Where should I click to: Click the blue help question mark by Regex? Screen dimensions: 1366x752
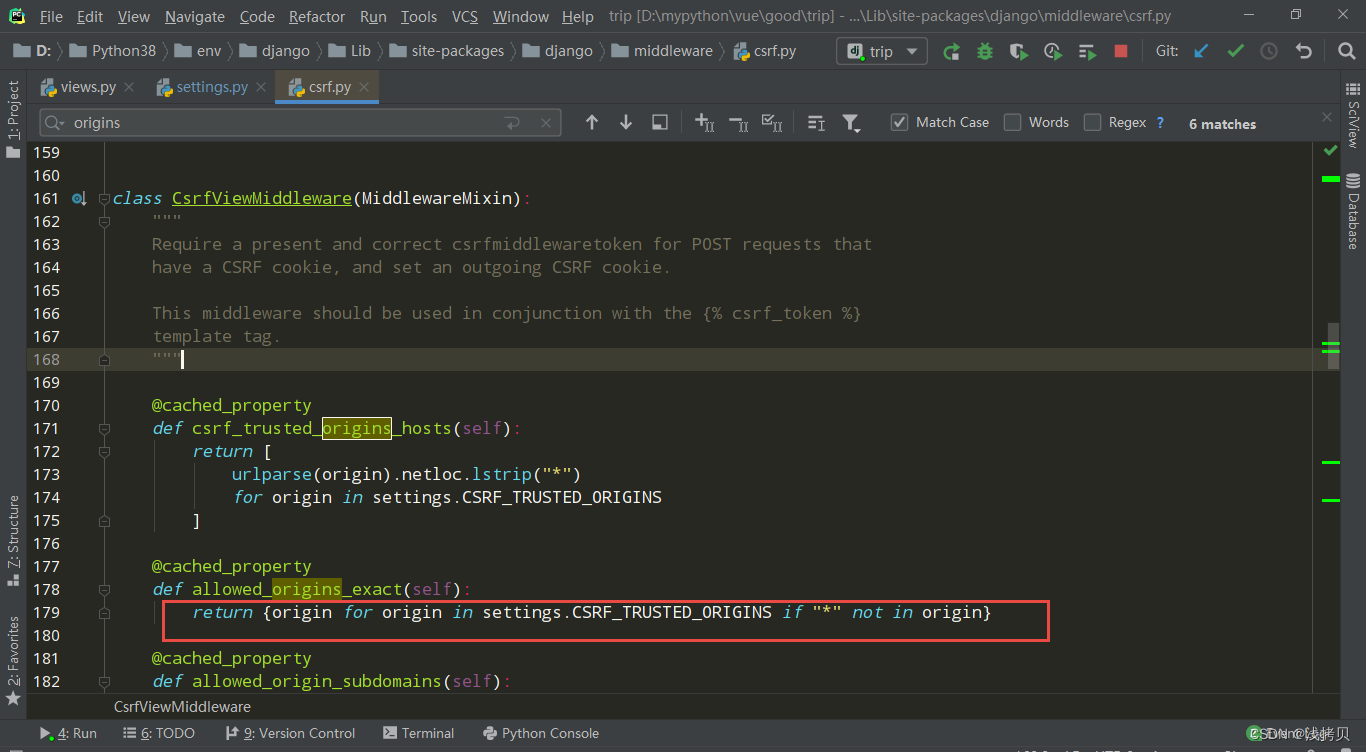click(x=1160, y=122)
